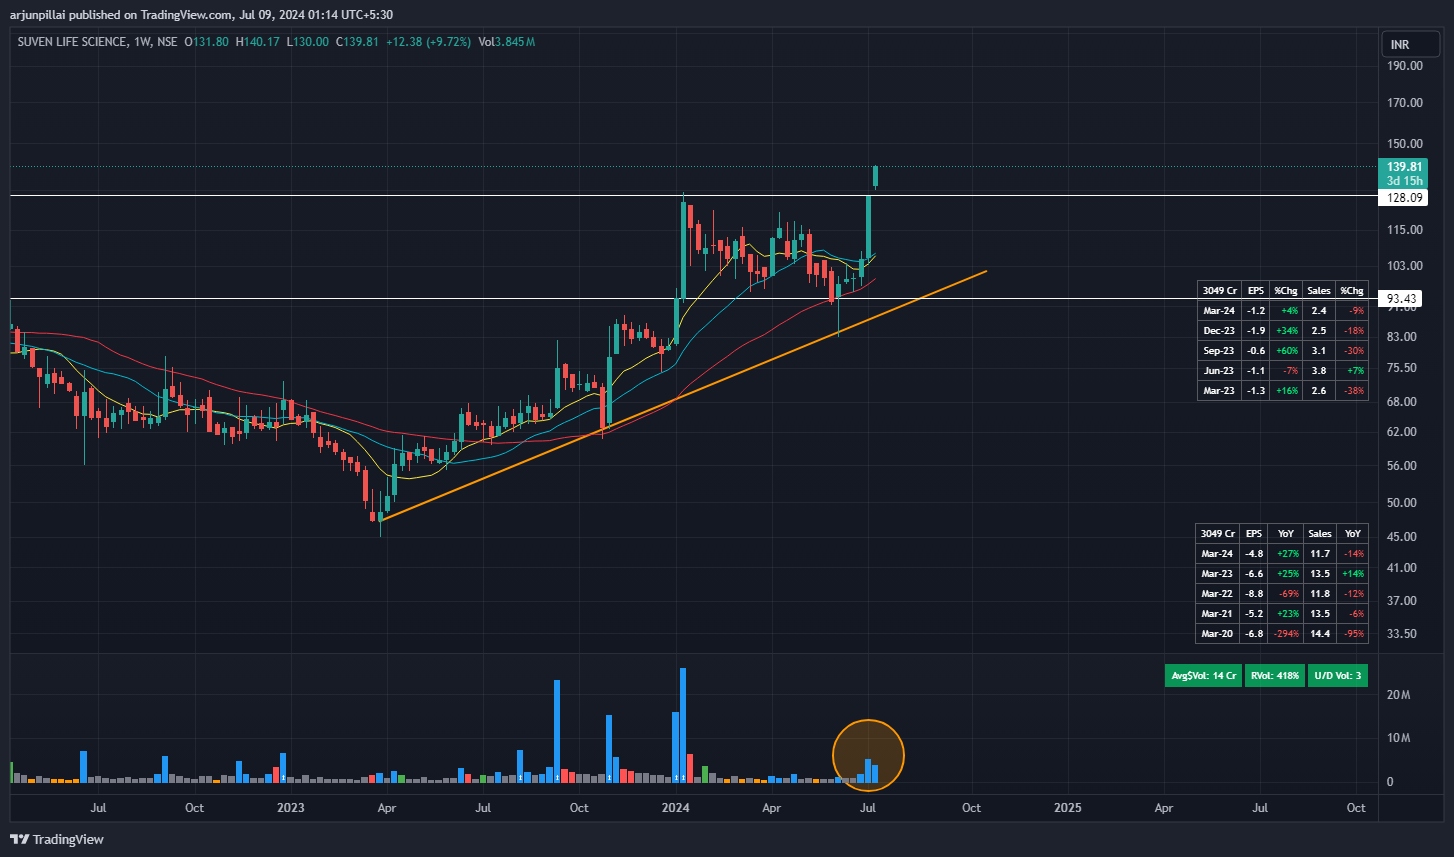Click the Mar-21 row label in yearly table

pyautogui.click(x=1217, y=613)
